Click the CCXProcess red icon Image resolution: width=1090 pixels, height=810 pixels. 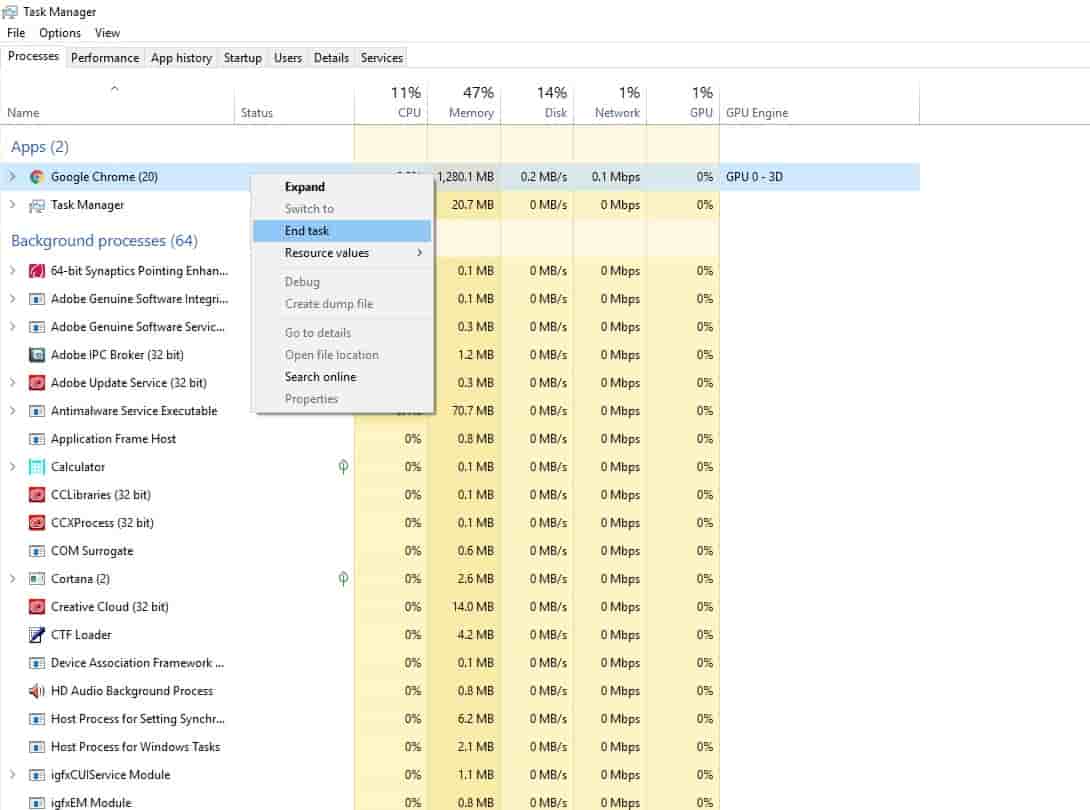(36, 523)
